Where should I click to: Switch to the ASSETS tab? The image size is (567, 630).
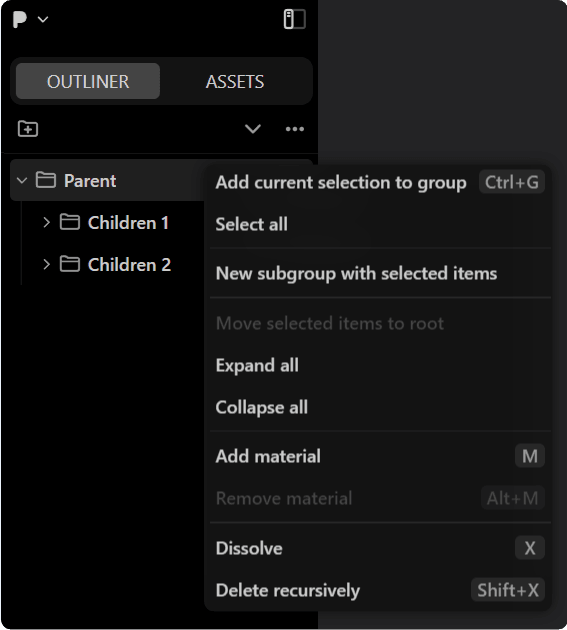click(x=235, y=82)
